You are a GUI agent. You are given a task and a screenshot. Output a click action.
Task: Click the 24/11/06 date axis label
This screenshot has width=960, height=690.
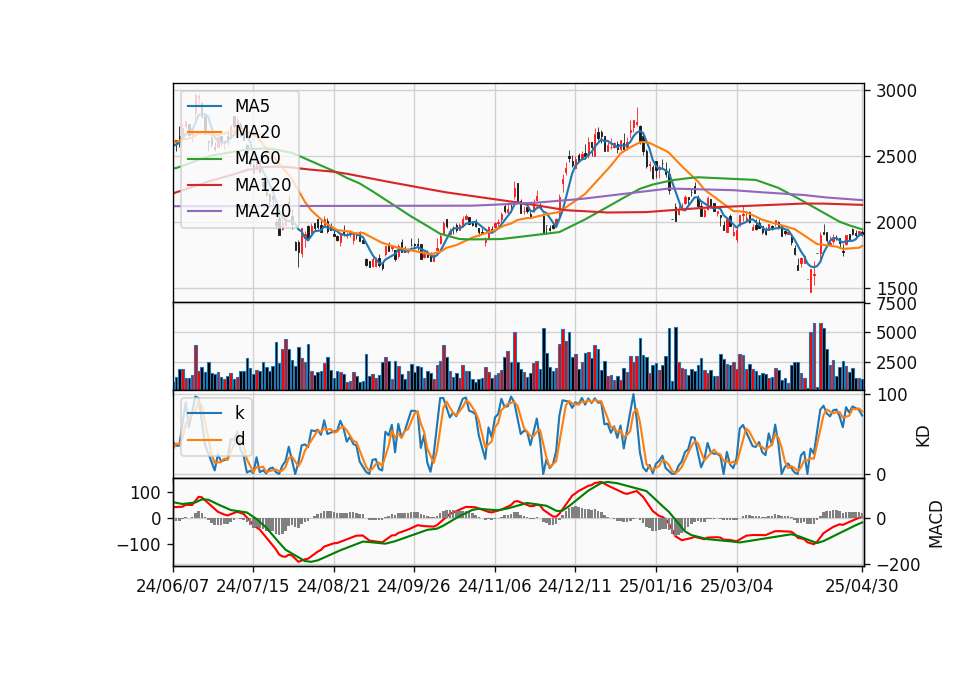(x=495, y=587)
